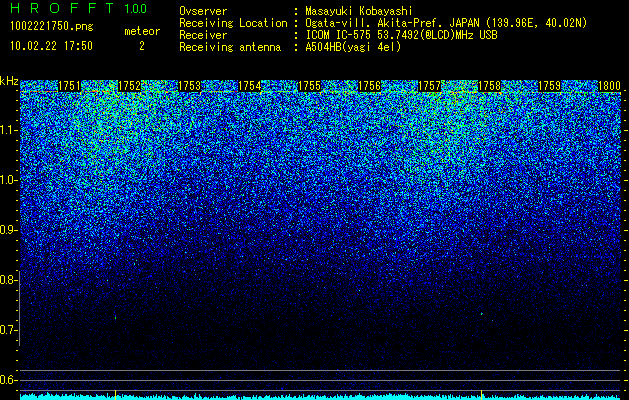Screen dimensions: 629x400
Task: Click the yellow meteor tick below 1752
Action: click(x=116, y=394)
